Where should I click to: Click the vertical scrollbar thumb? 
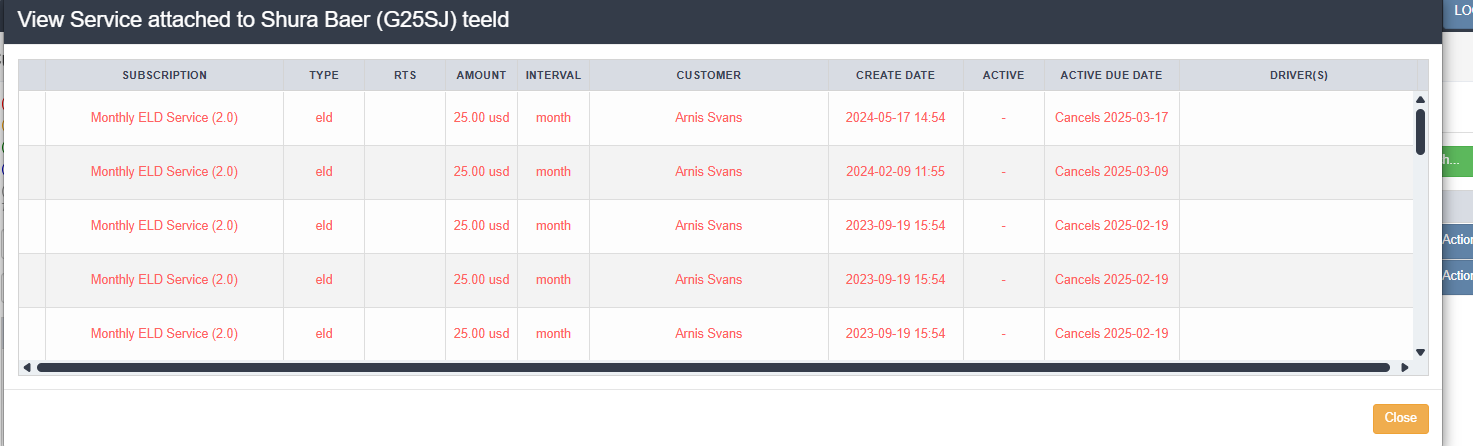click(x=1420, y=131)
